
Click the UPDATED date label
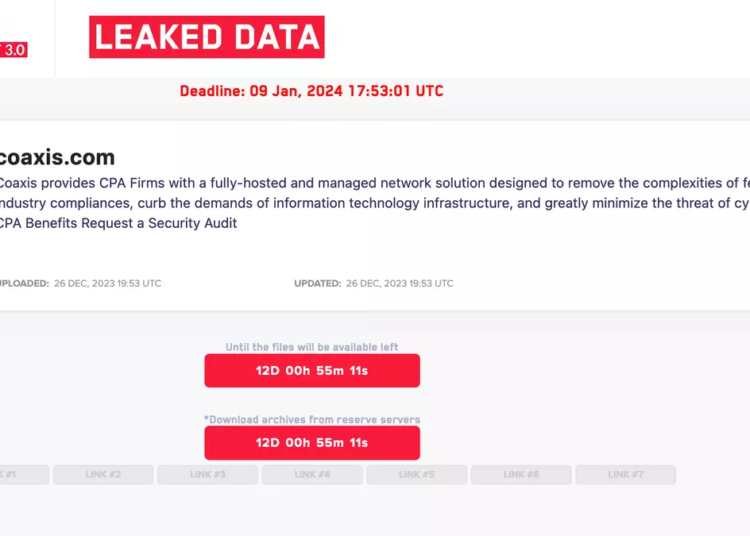click(x=317, y=283)
